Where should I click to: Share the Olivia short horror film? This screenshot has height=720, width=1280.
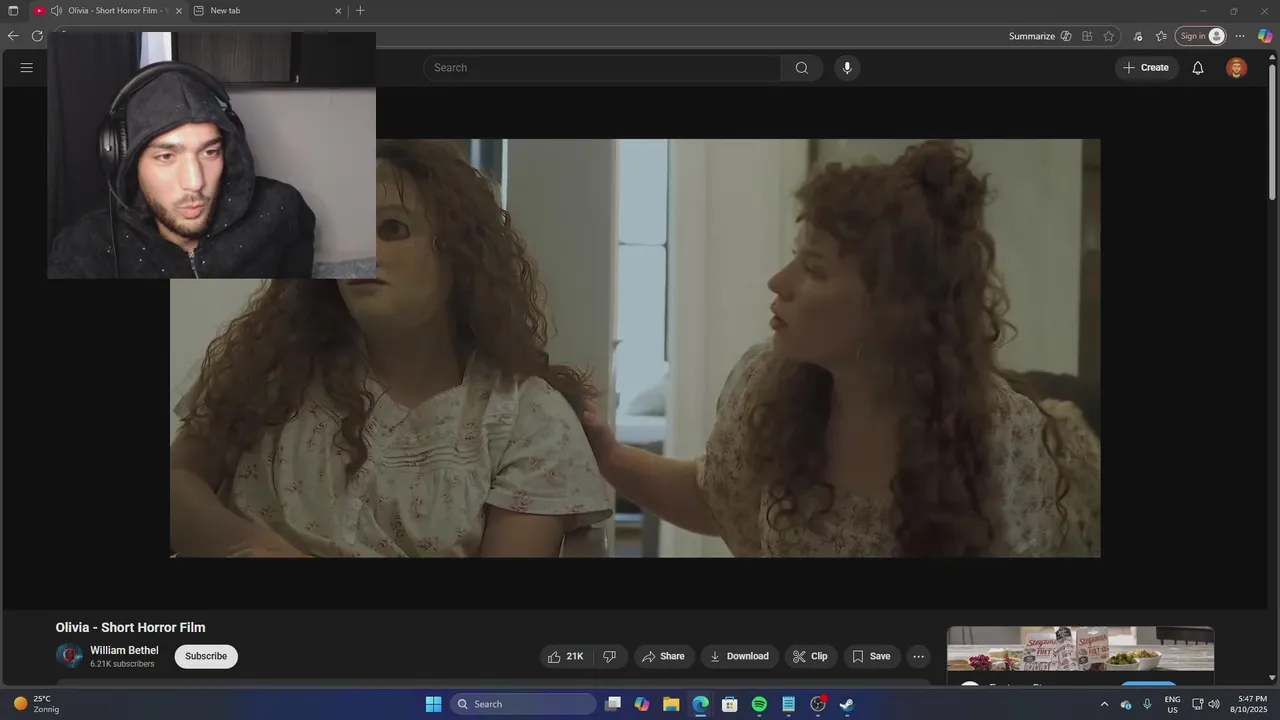tap(664, 657)
